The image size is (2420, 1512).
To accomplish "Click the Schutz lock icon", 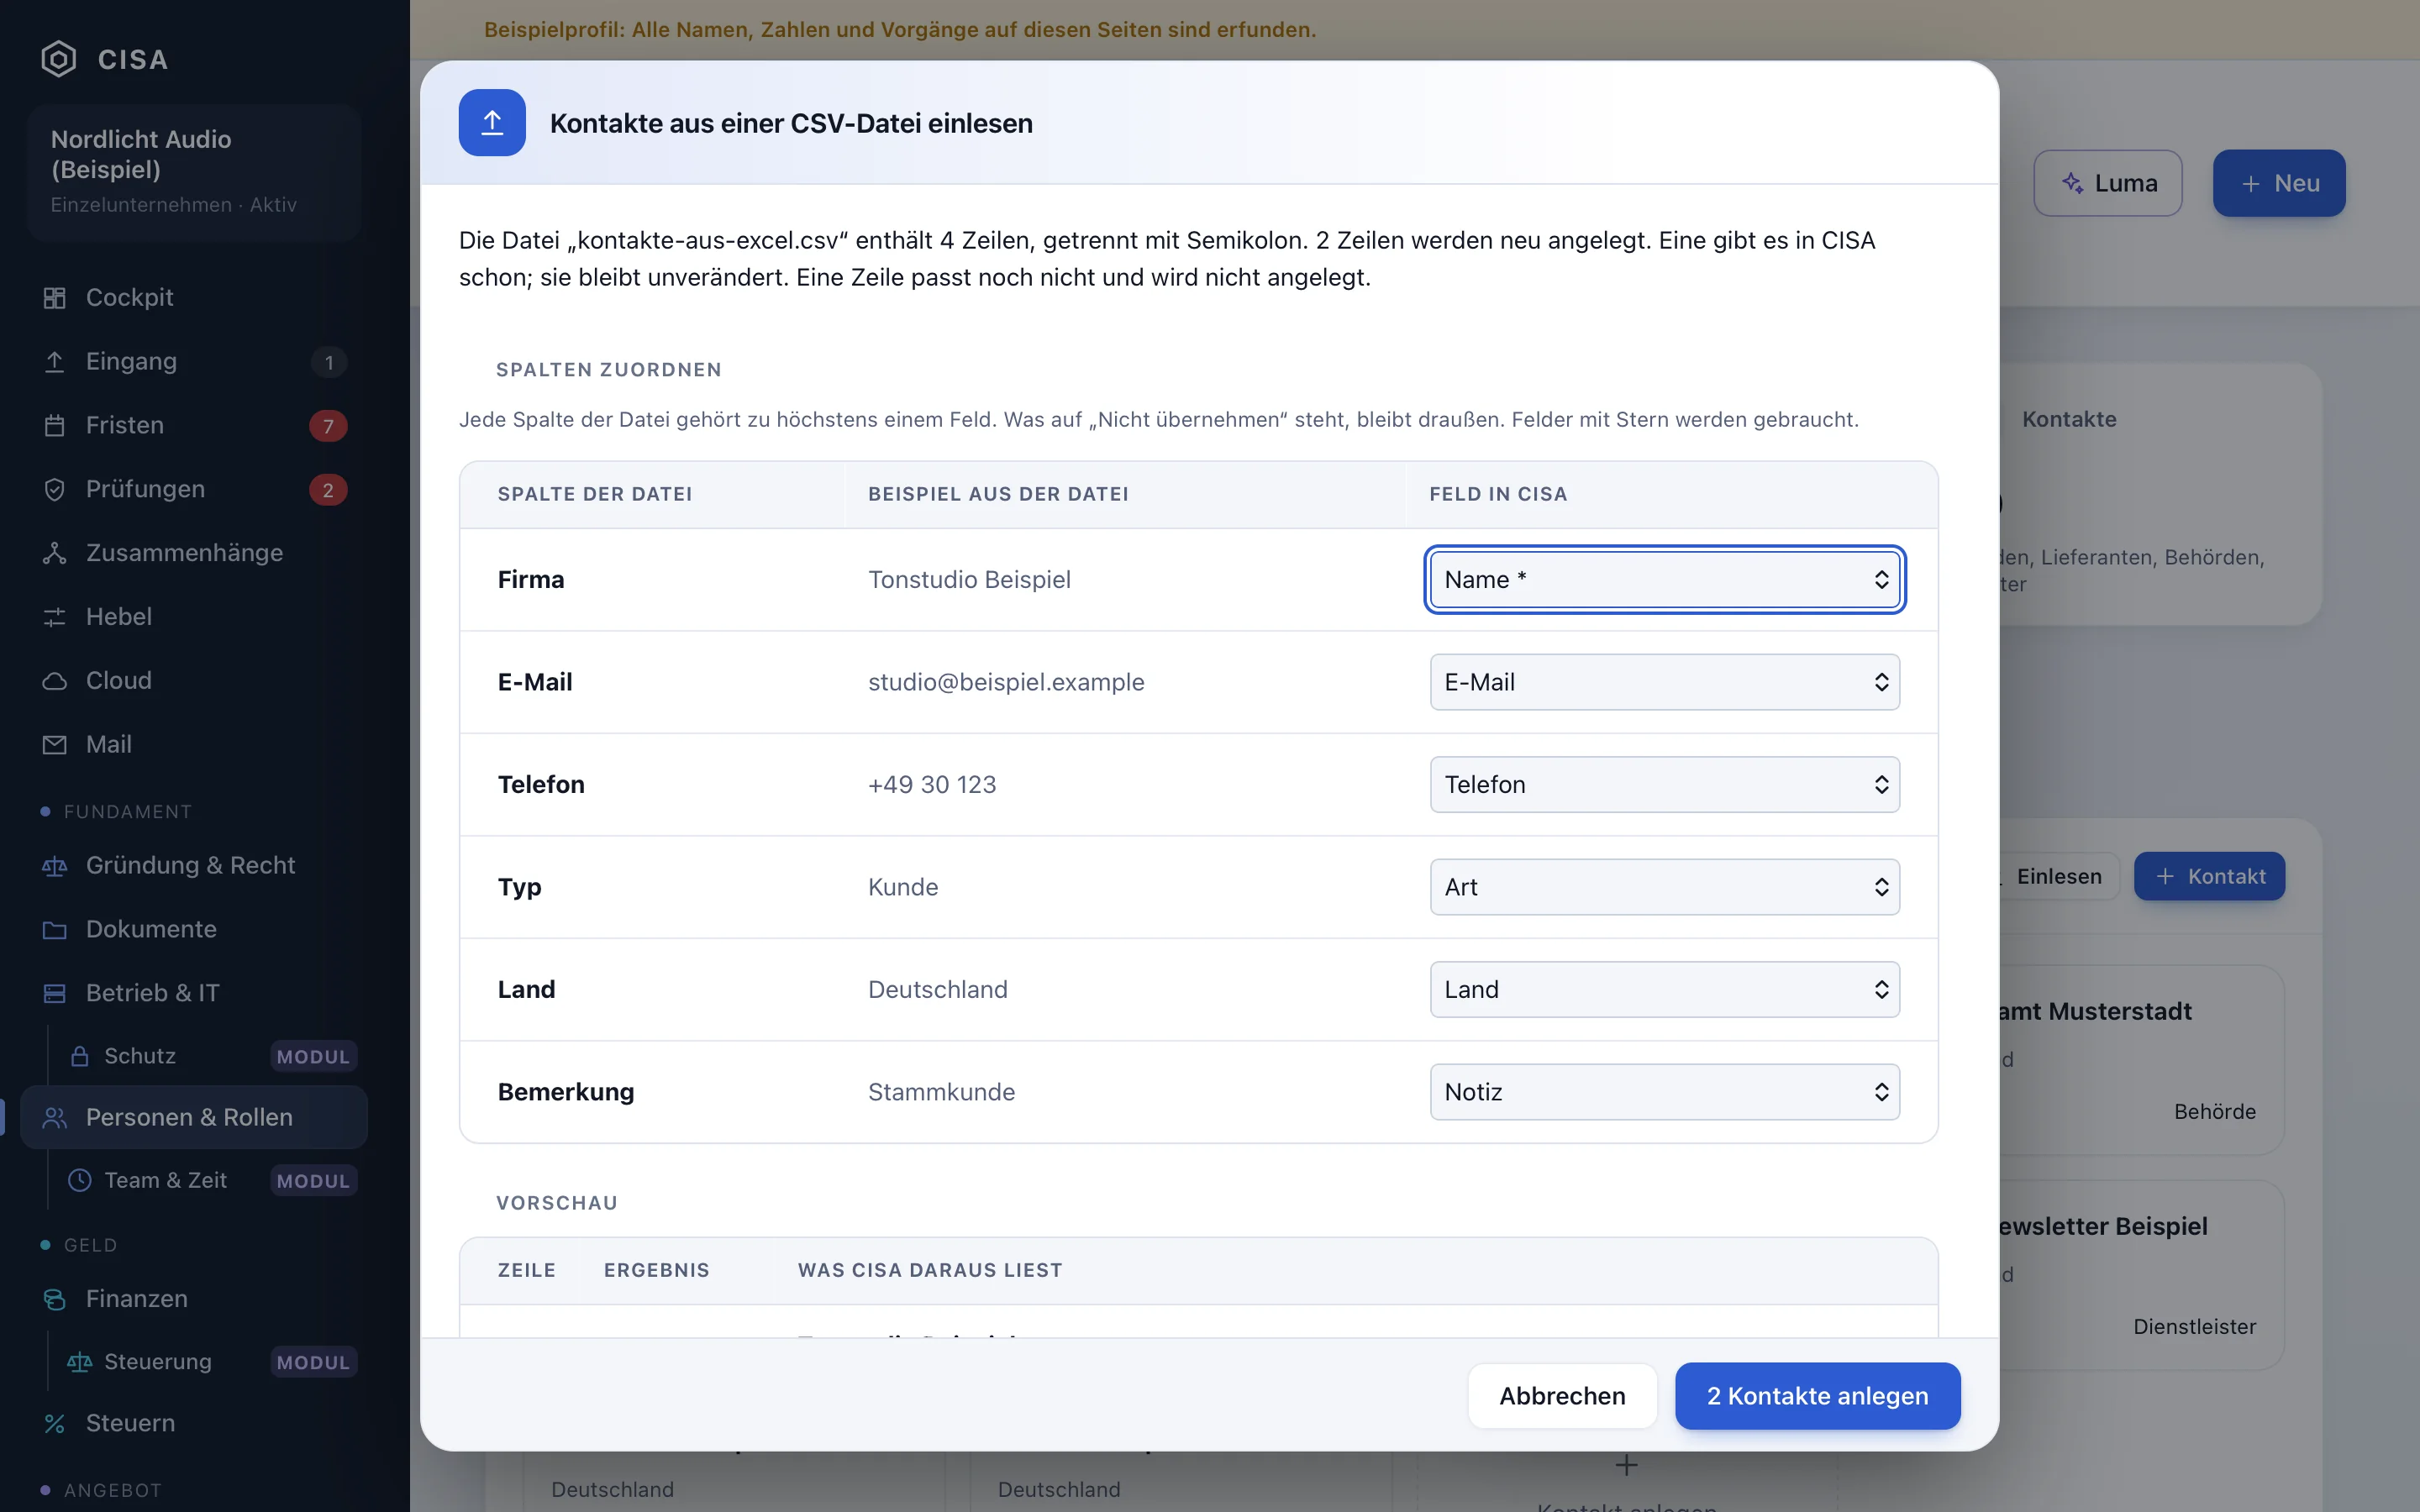I will point(80,1056).
